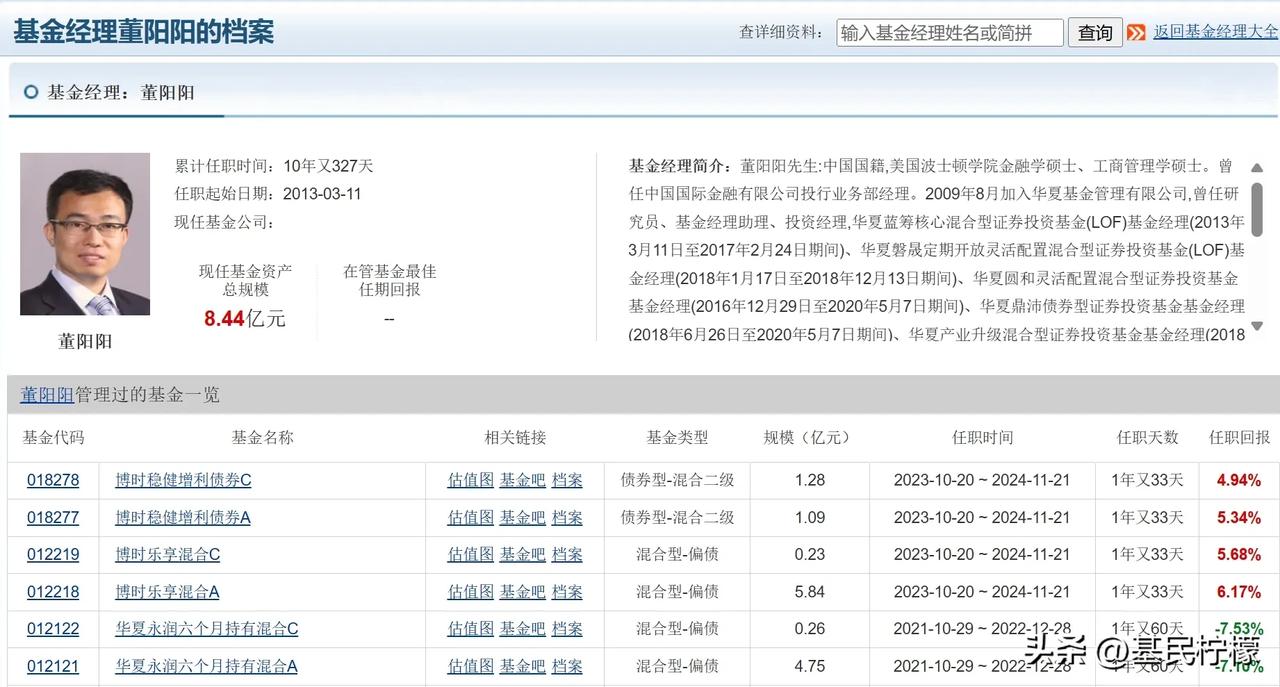This screenshot has width=1280, height=687.
Task: Open 基金吧 for 华夏永润六个月持有混合A
Action: point(523,666)
